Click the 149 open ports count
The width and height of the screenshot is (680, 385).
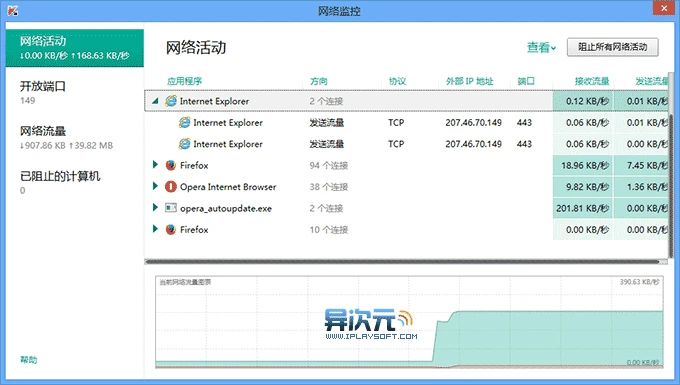[27, 101]
